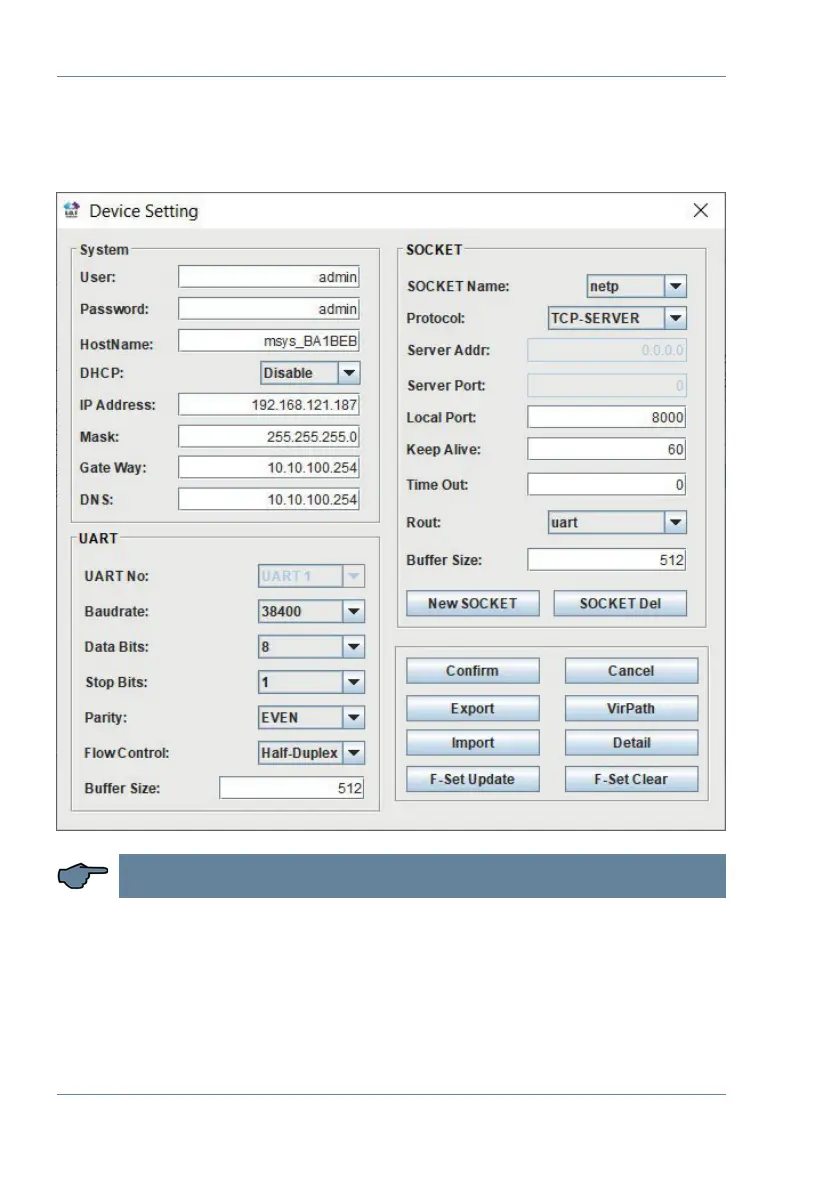Click the Export button
839x1191 pixels.
point(472,708)
